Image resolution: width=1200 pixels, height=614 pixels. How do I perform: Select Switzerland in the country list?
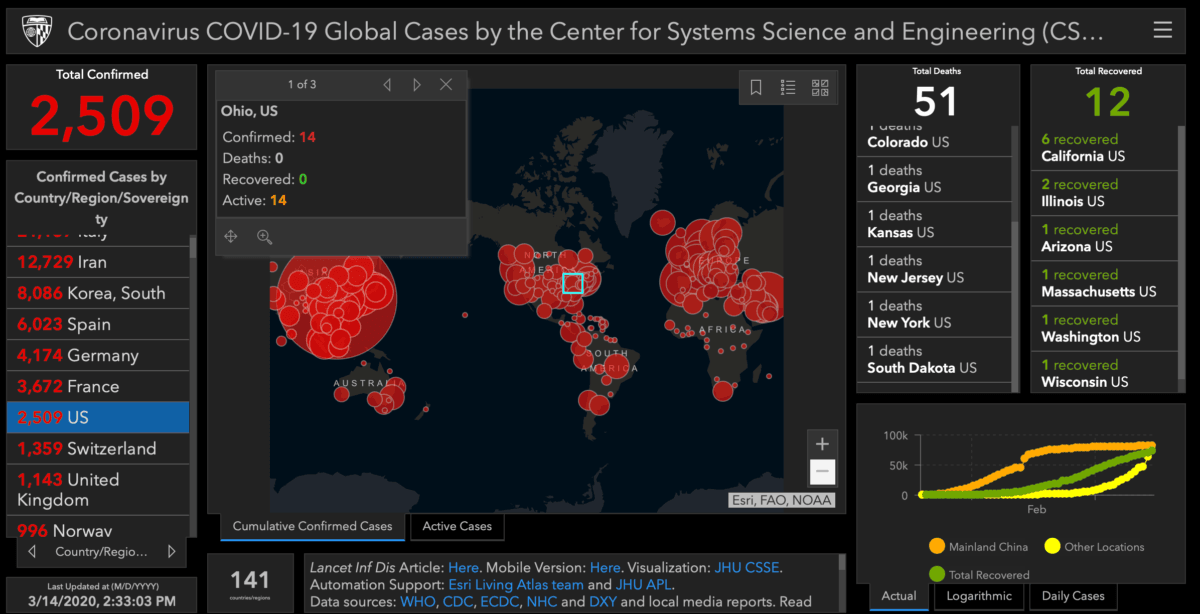click(x=98, y=448)
